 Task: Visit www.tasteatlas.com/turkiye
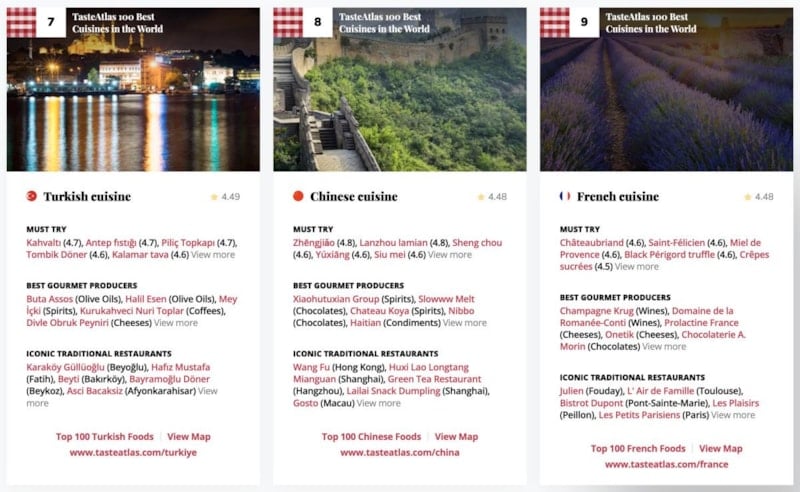point(133,452)
